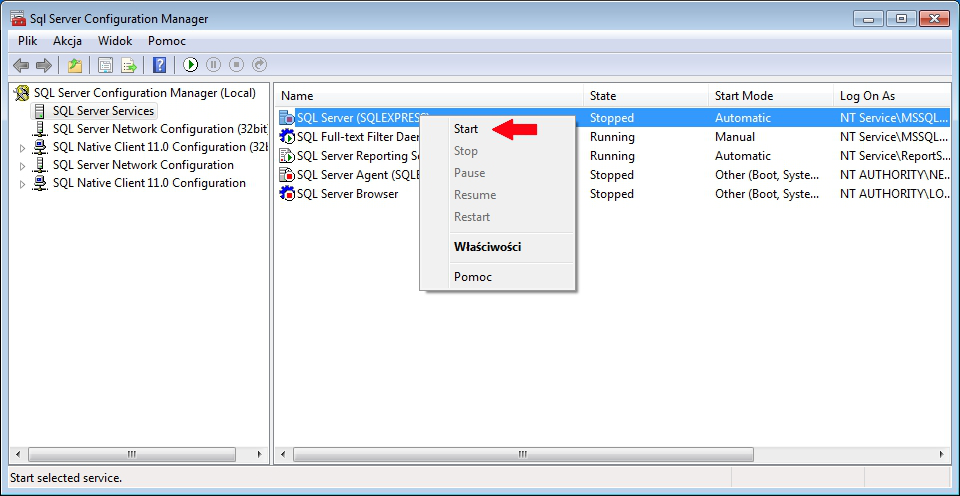960x496 pixels.
Task: Select SQL Server Services in the tree
Action: coord(103,111)
